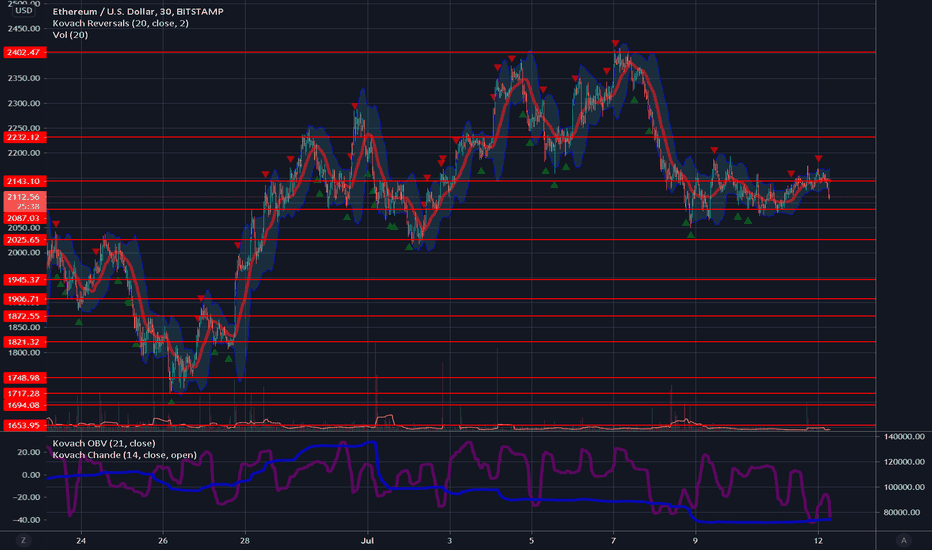Click the 1800.00 price scale value

(24, 353)
